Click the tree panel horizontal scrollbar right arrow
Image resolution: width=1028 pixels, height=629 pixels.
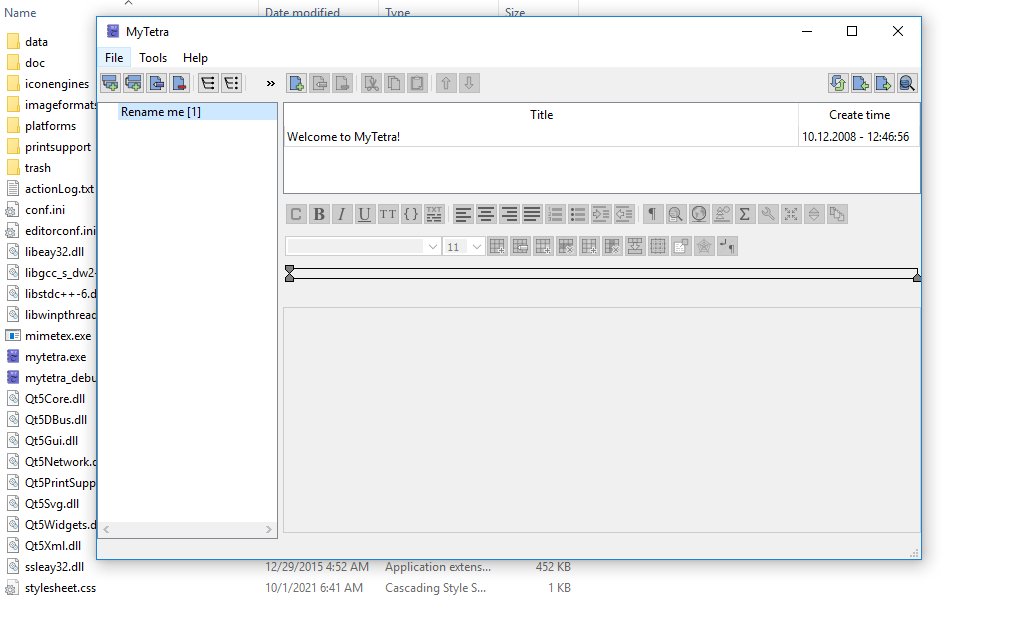pos(269,529)
